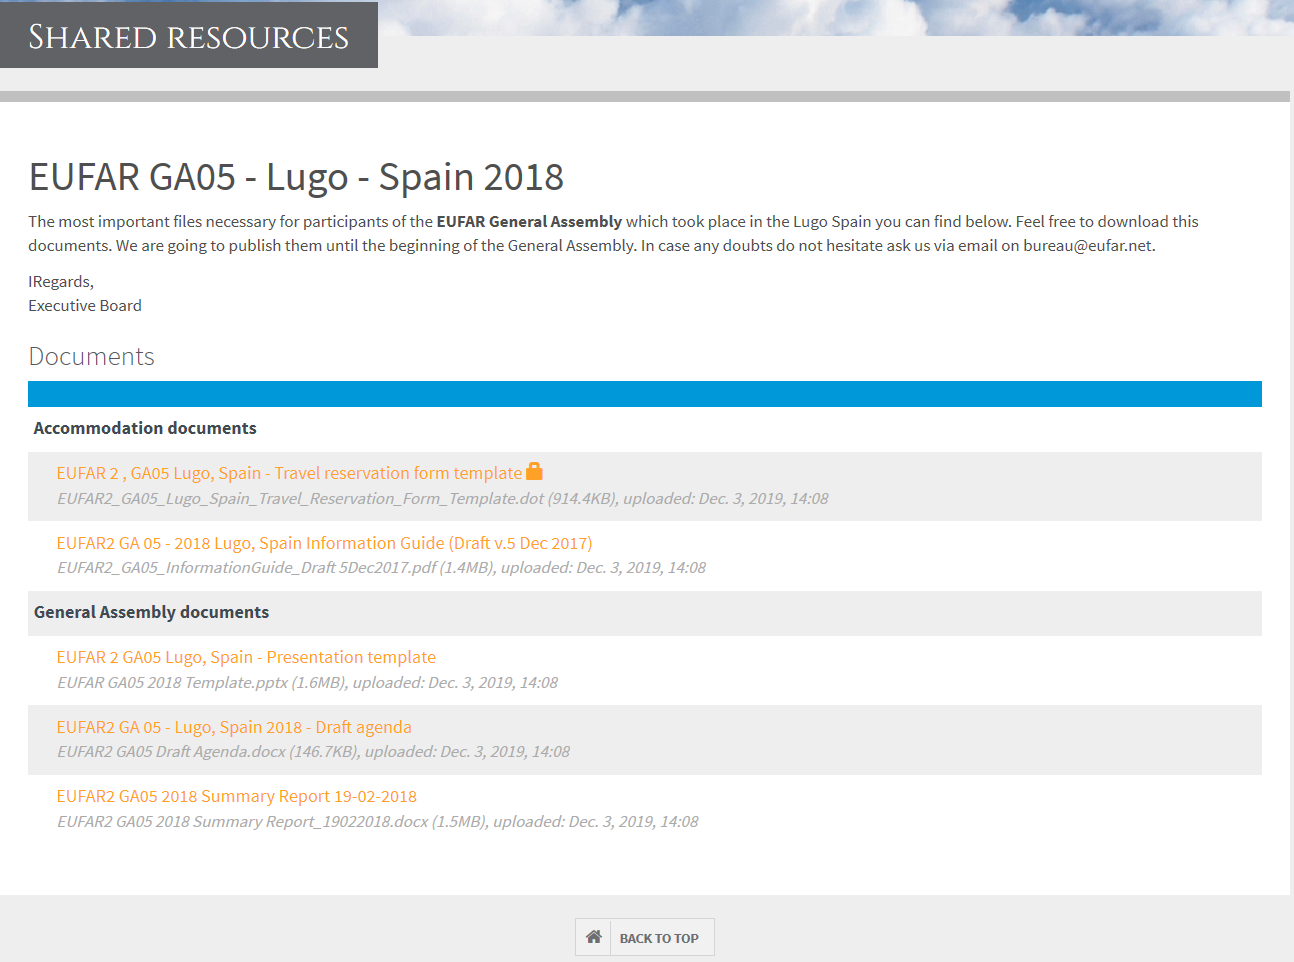1294x962 pixels.
Task: Open the Travel reservation form template link
Action: point(289,473)
